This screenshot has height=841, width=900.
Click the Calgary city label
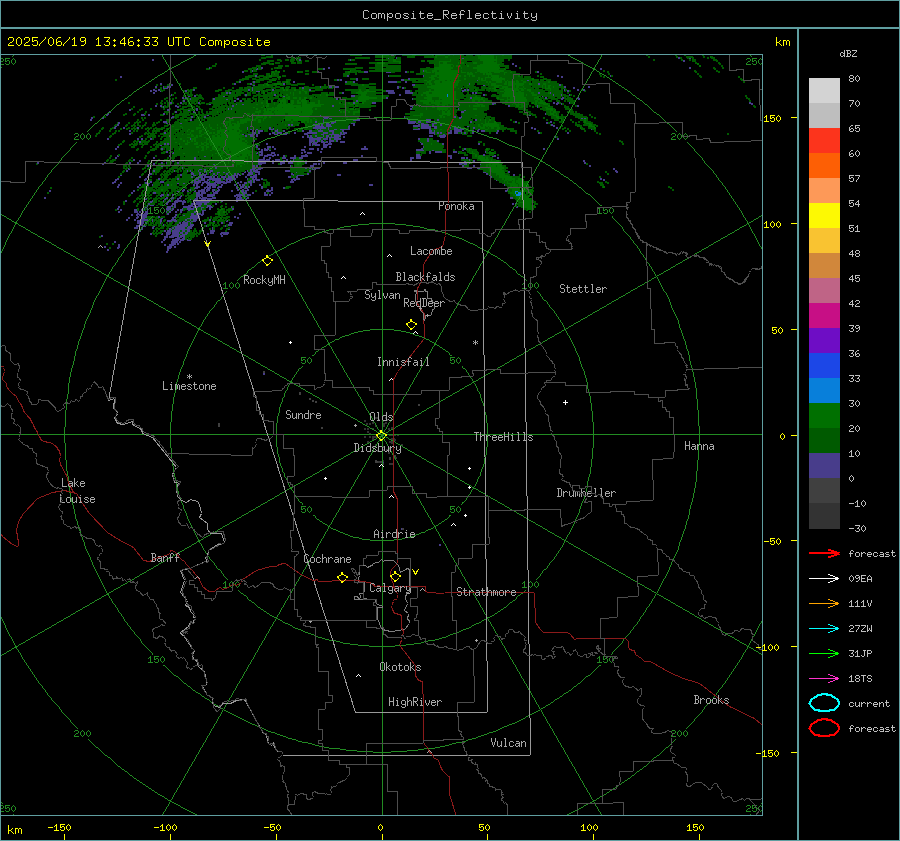click(x=390, y=588)
